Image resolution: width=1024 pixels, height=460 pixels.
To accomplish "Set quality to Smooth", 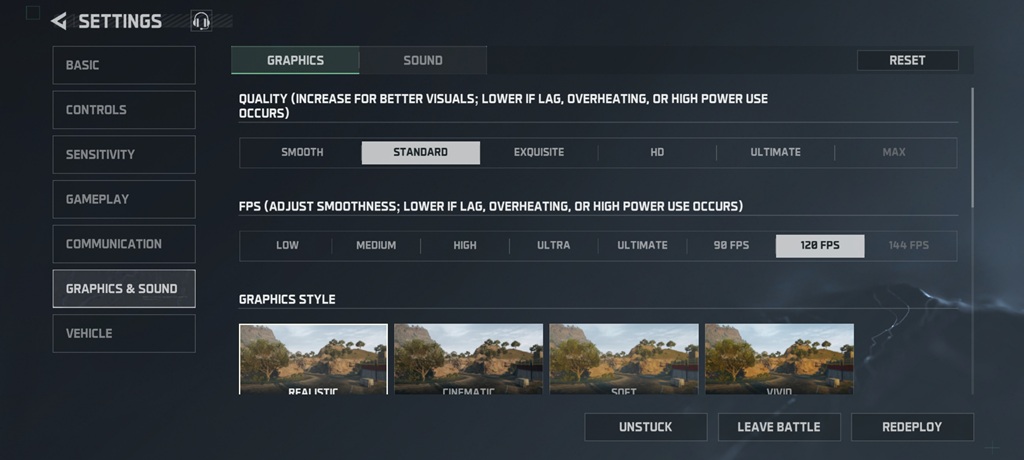I will [302, 152].
